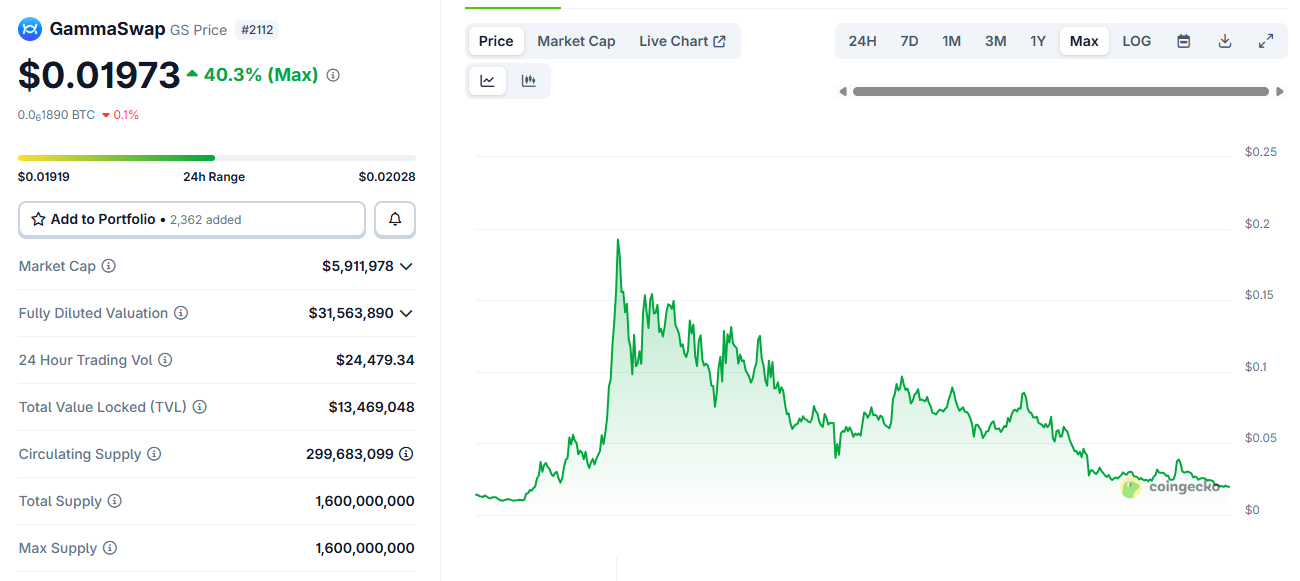
Task: Click the bell price alert icon
Action: pyautogui.click(x=395, y=219)
